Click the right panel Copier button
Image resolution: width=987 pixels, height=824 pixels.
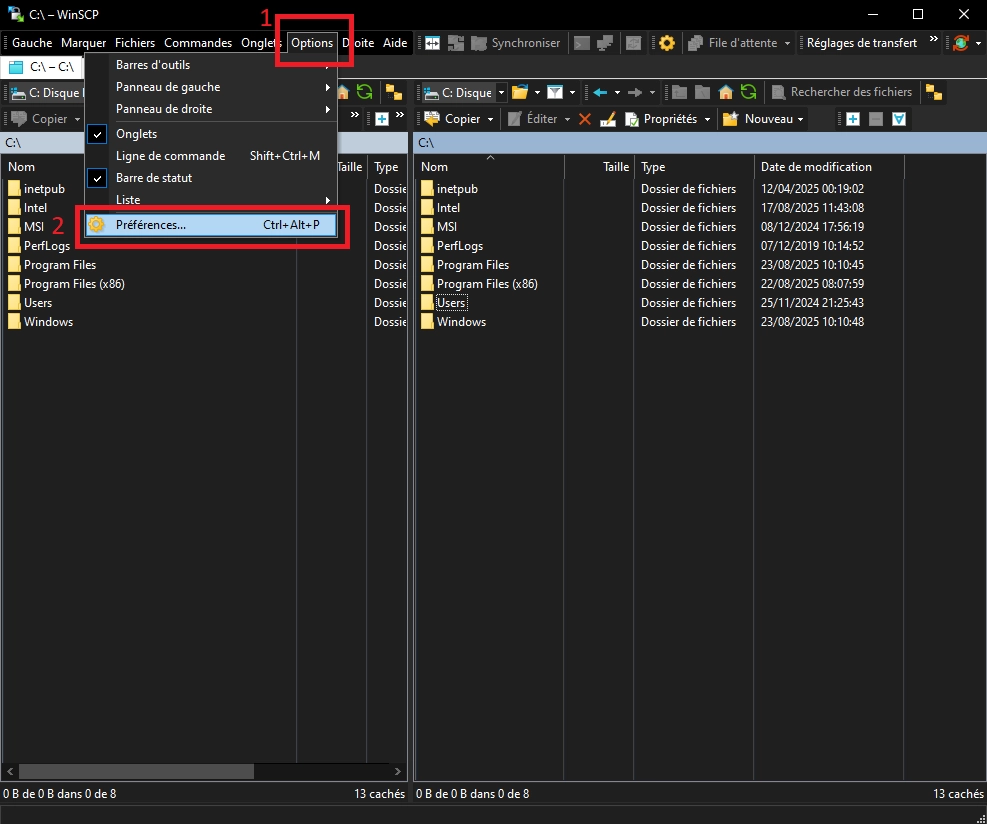[452, 119]
